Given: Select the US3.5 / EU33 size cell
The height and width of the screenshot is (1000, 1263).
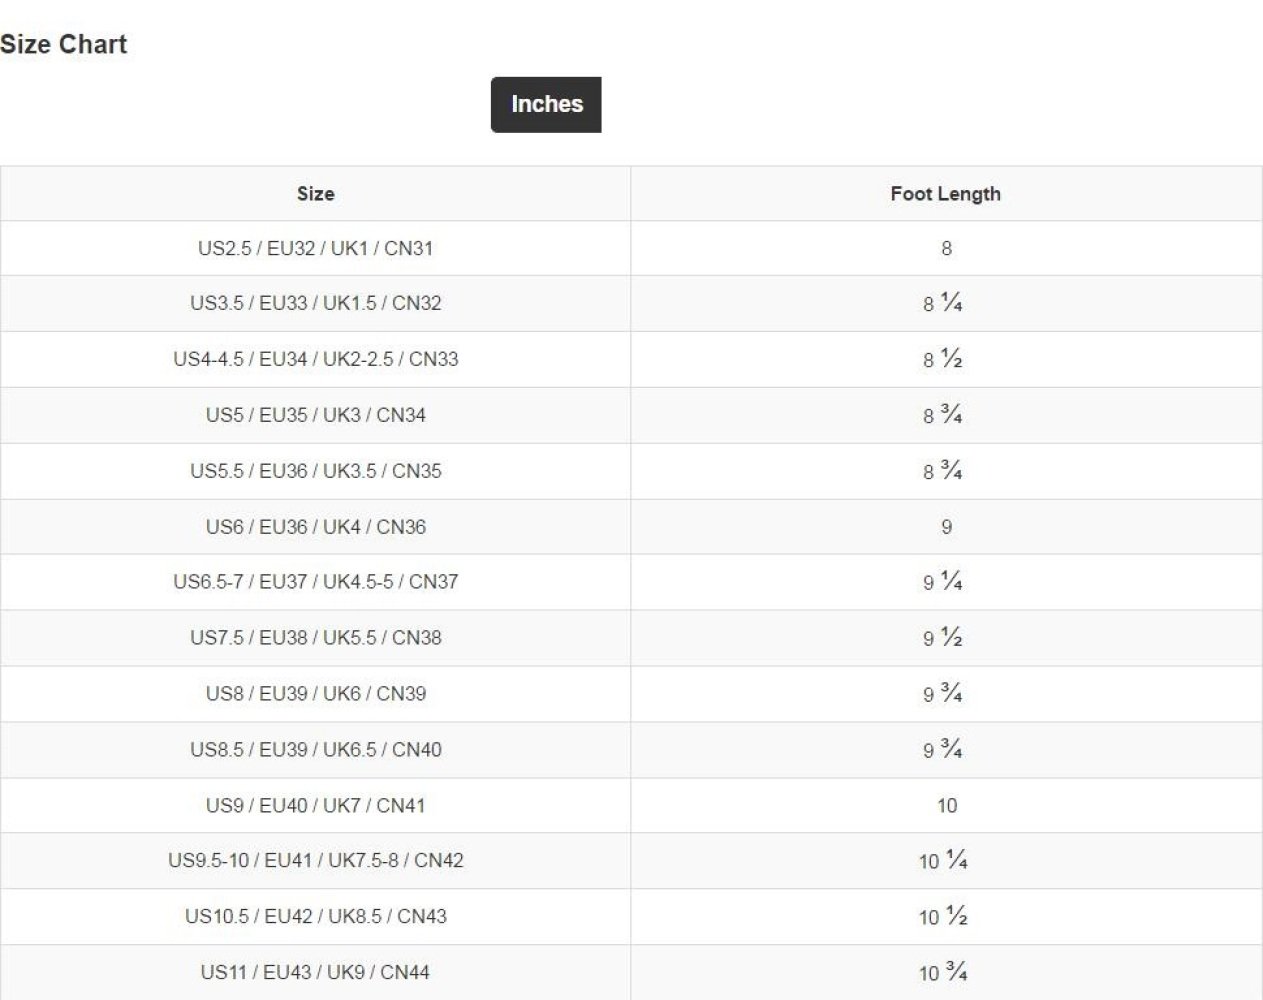Looking at the screenshot, I should [315, 303].
